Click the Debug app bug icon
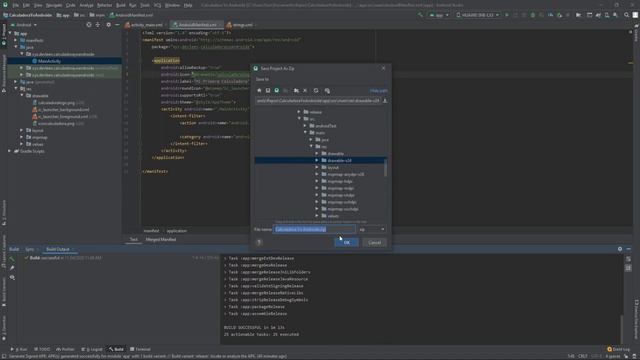The image size is (640, 360). 533,15
